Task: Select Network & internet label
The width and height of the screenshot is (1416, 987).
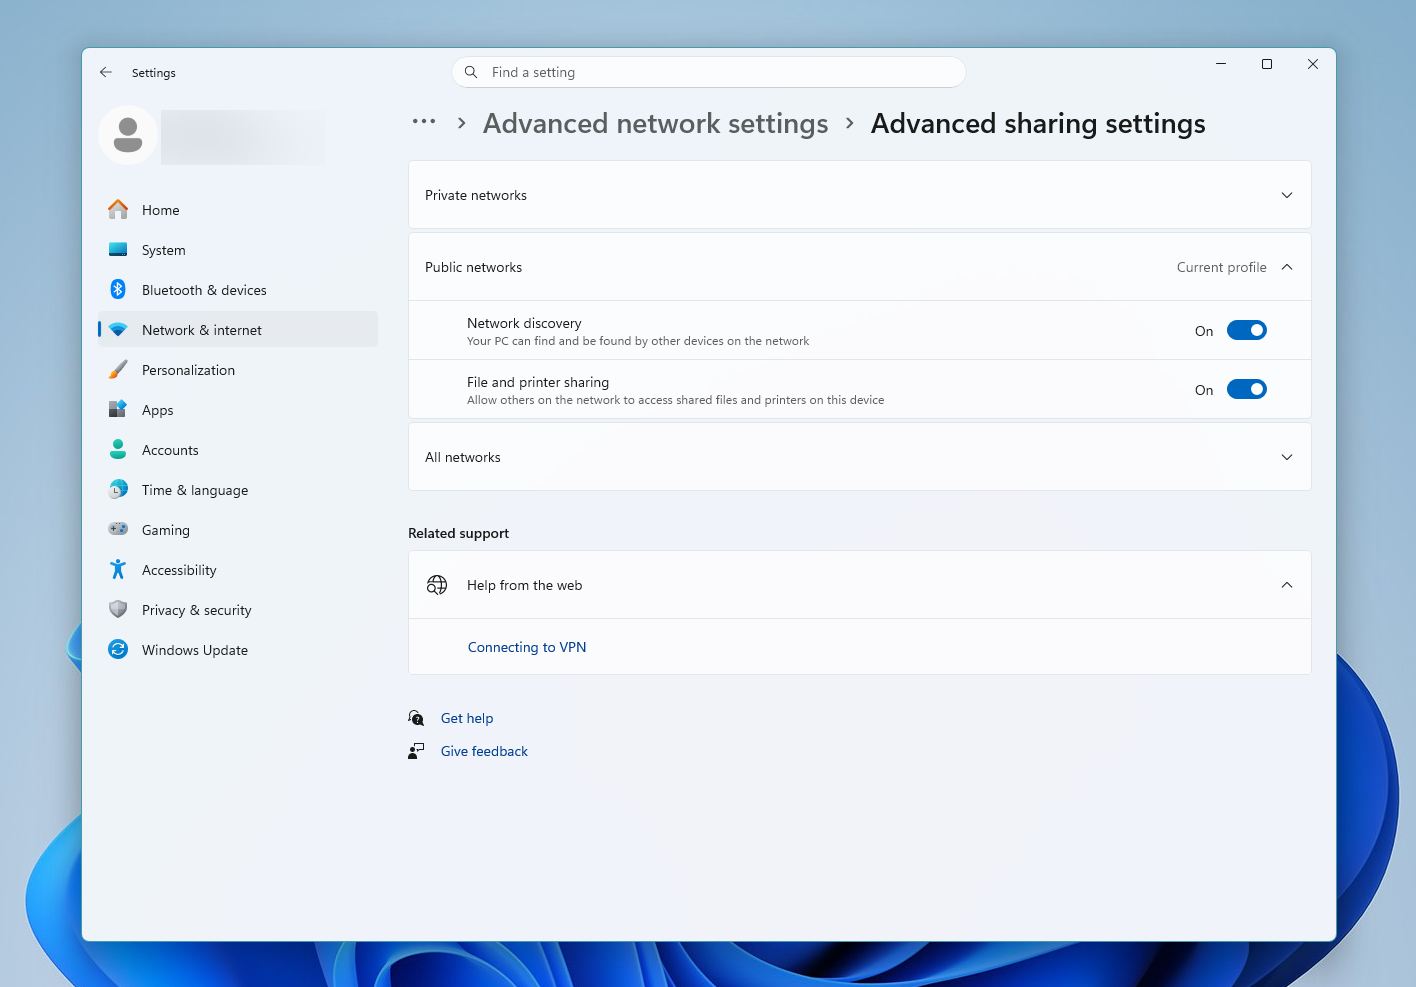Action: [202, 330]
